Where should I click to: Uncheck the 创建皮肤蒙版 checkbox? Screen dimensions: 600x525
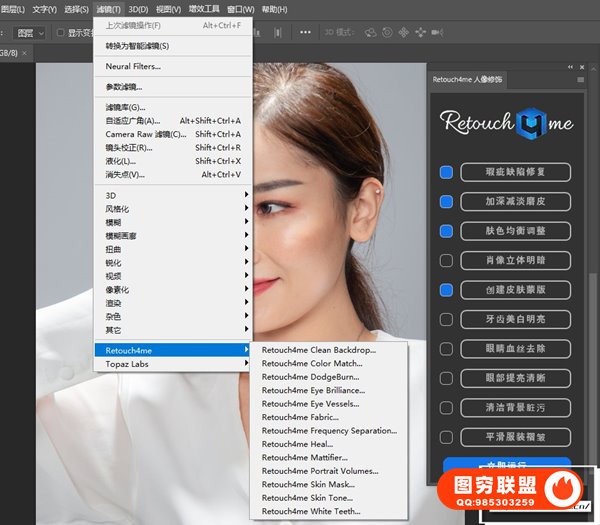446,290
